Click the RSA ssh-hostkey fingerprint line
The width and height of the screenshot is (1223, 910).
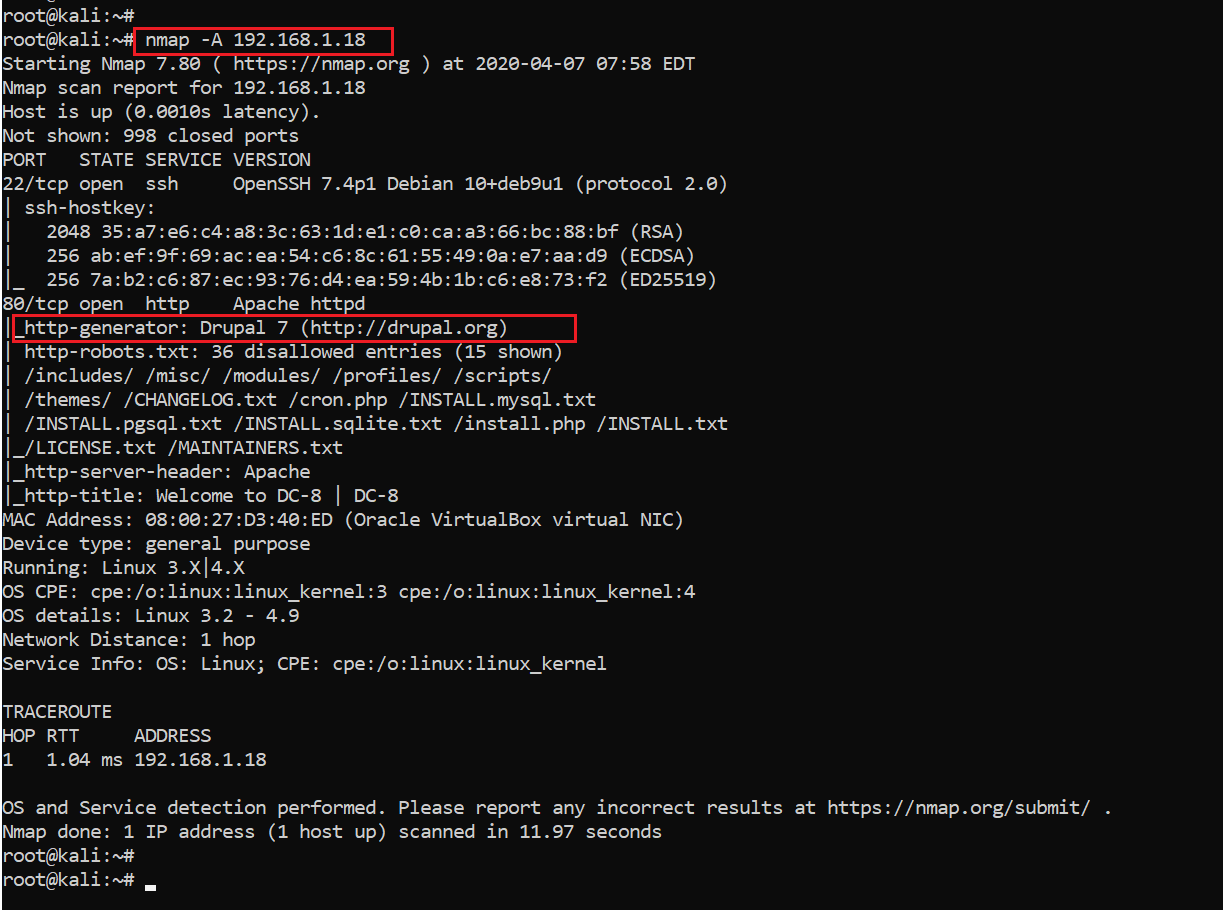pos(364,232)
